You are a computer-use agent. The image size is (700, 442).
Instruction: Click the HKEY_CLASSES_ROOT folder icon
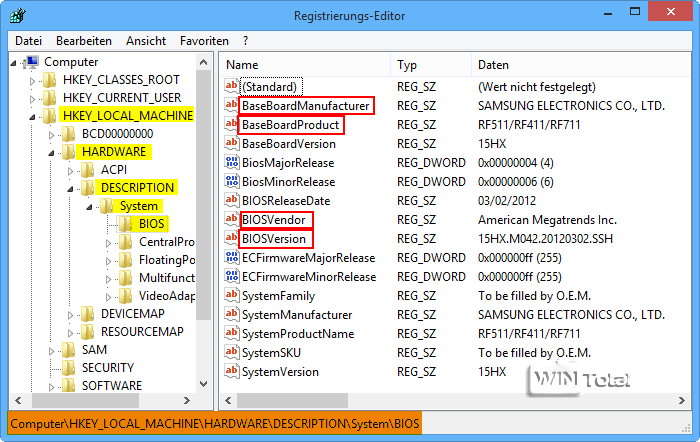coord(49,80)
